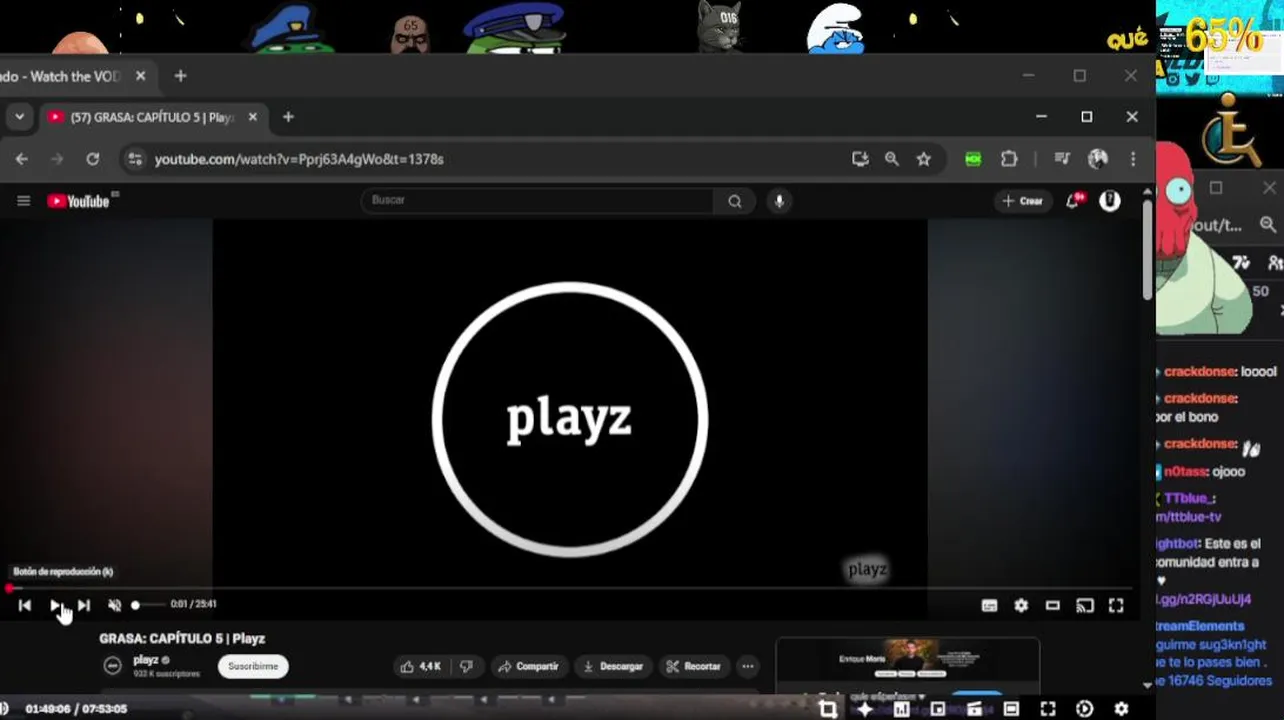Screen dimensions: 1284x720
Task: Toggle subtitles on the YouTube player
Action: [x=989, y=605]
